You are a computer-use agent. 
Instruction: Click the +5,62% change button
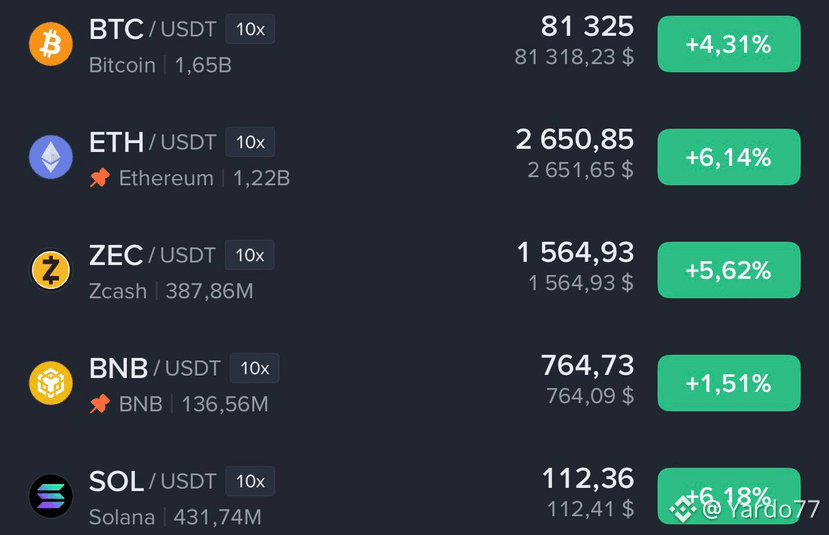click(729, 270)
